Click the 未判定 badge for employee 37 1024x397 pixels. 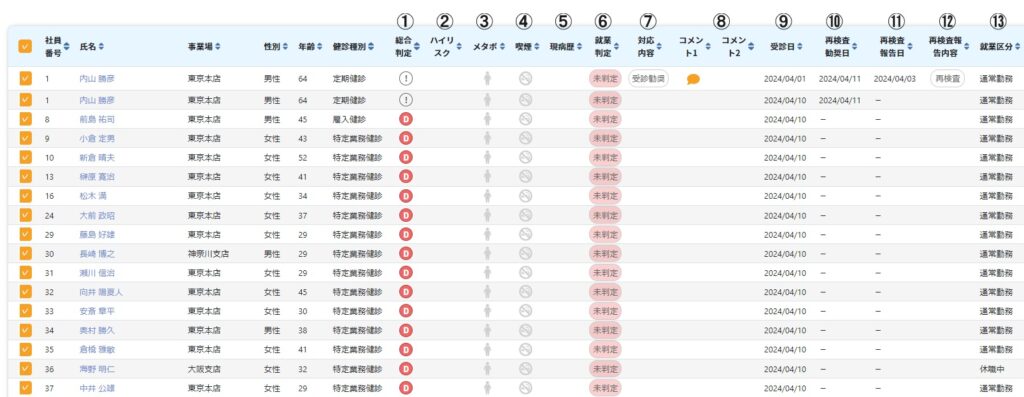click(605, 388)
